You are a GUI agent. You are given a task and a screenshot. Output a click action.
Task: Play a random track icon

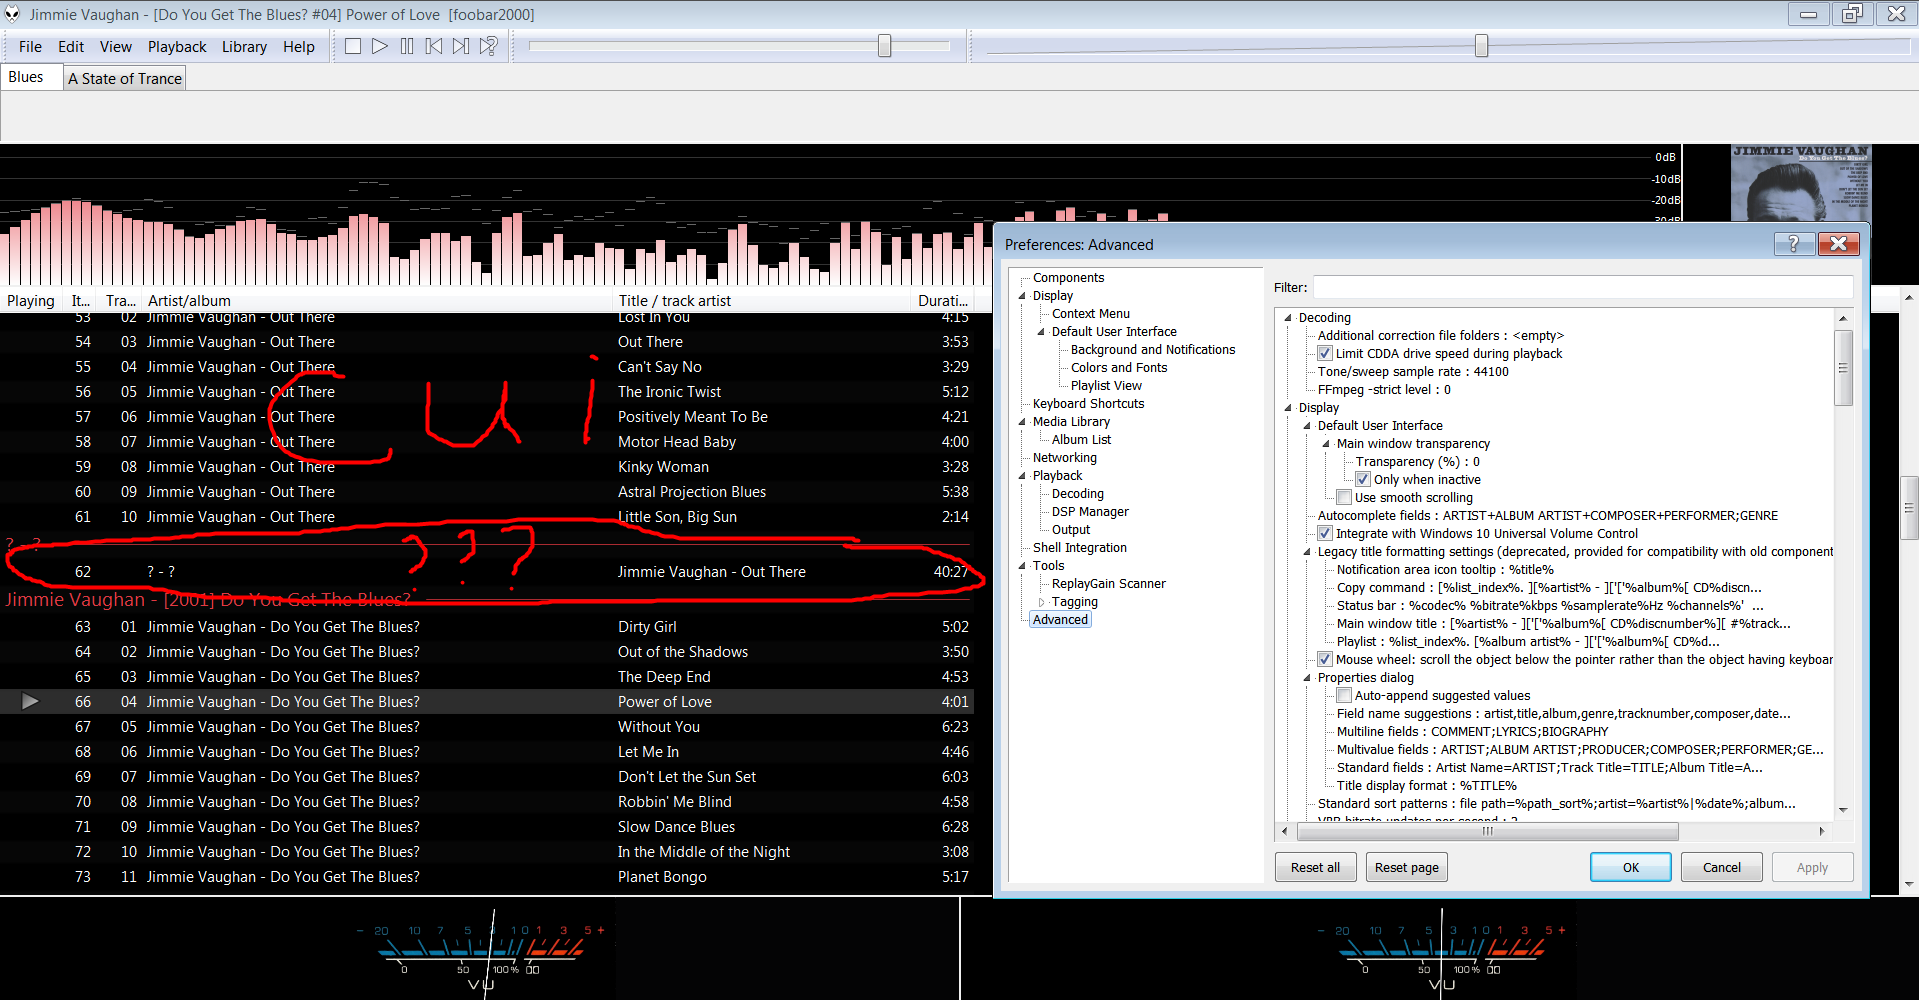pyautogui.click(x=488, y=46)
